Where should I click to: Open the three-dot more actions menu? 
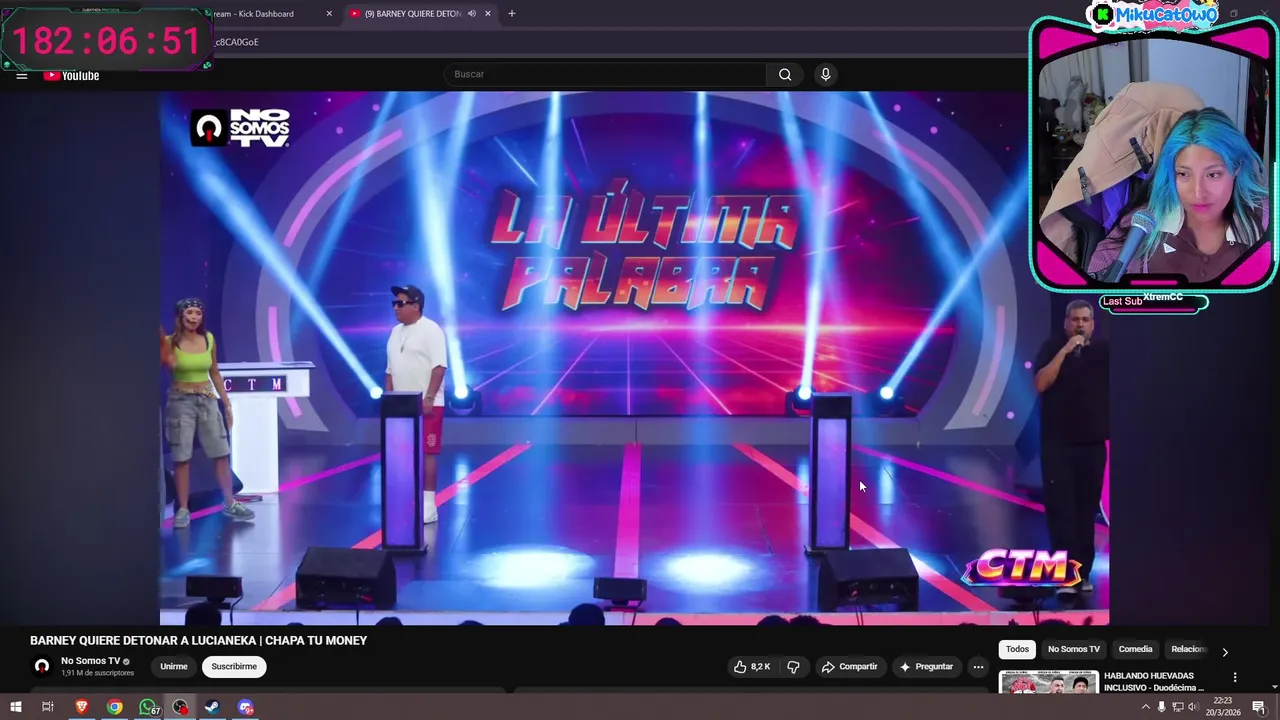[x=978, y=667]
